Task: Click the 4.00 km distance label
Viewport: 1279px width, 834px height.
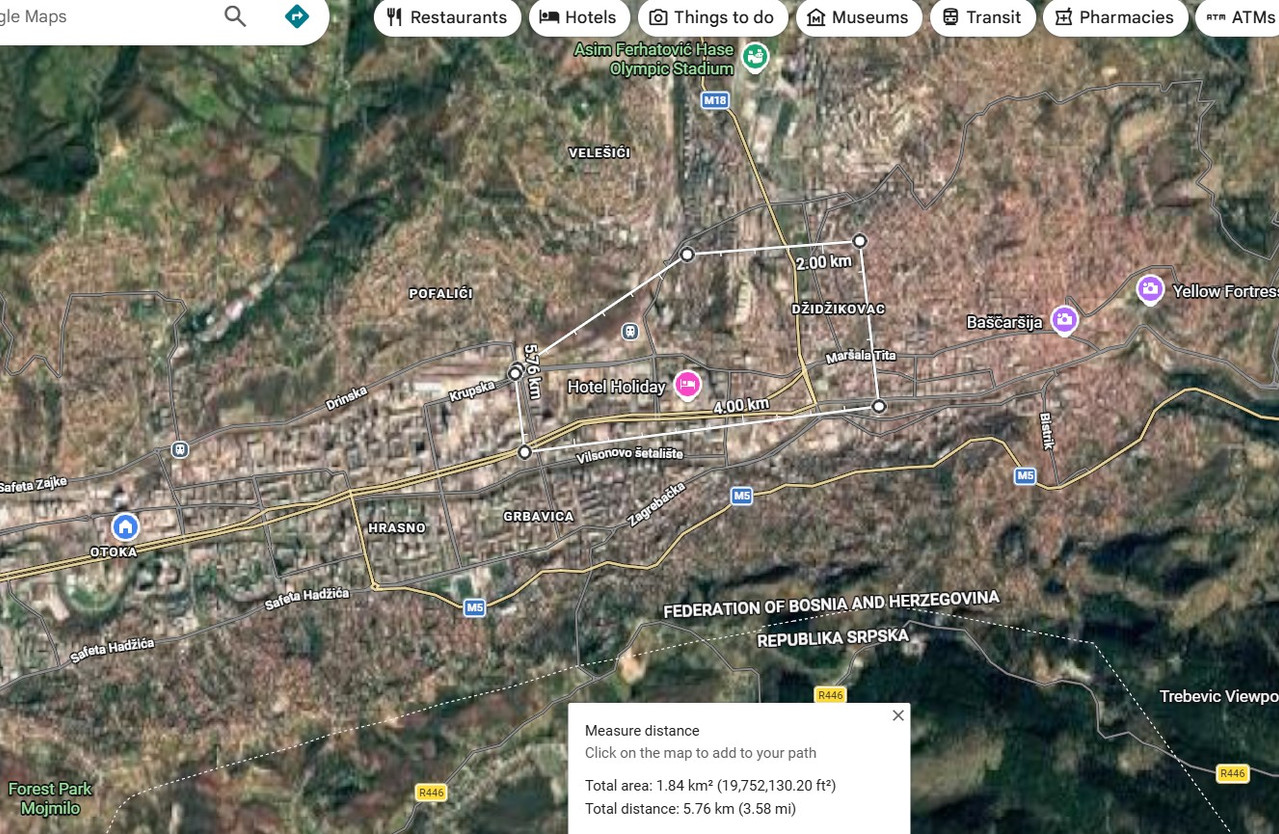Action: [741, 406]
